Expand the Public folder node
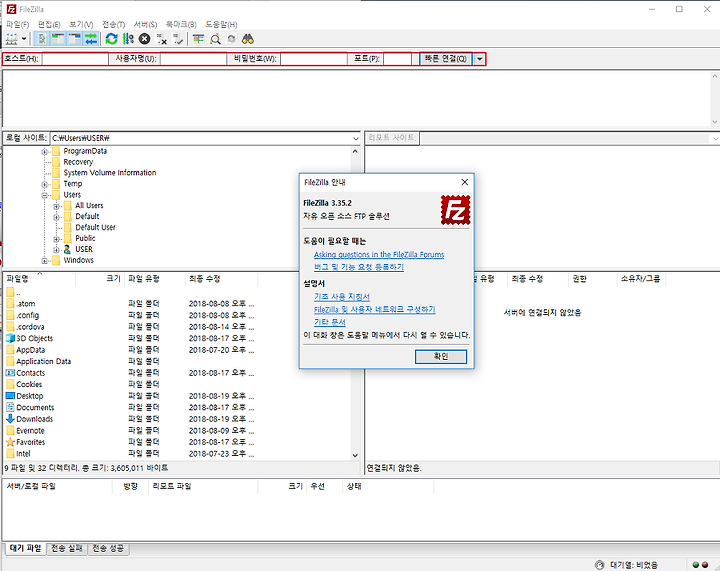Screen dimensions: 720x571 [x=56, y=239]
